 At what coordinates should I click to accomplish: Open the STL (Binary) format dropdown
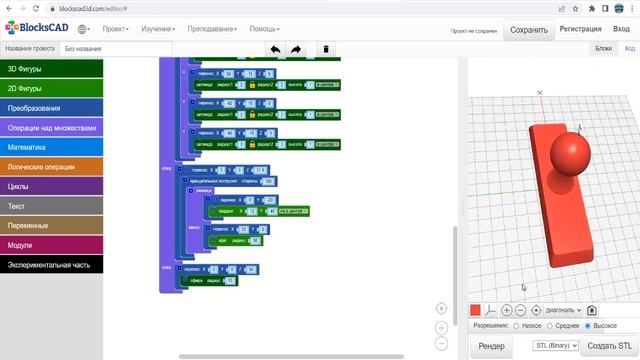coord(555,346)
